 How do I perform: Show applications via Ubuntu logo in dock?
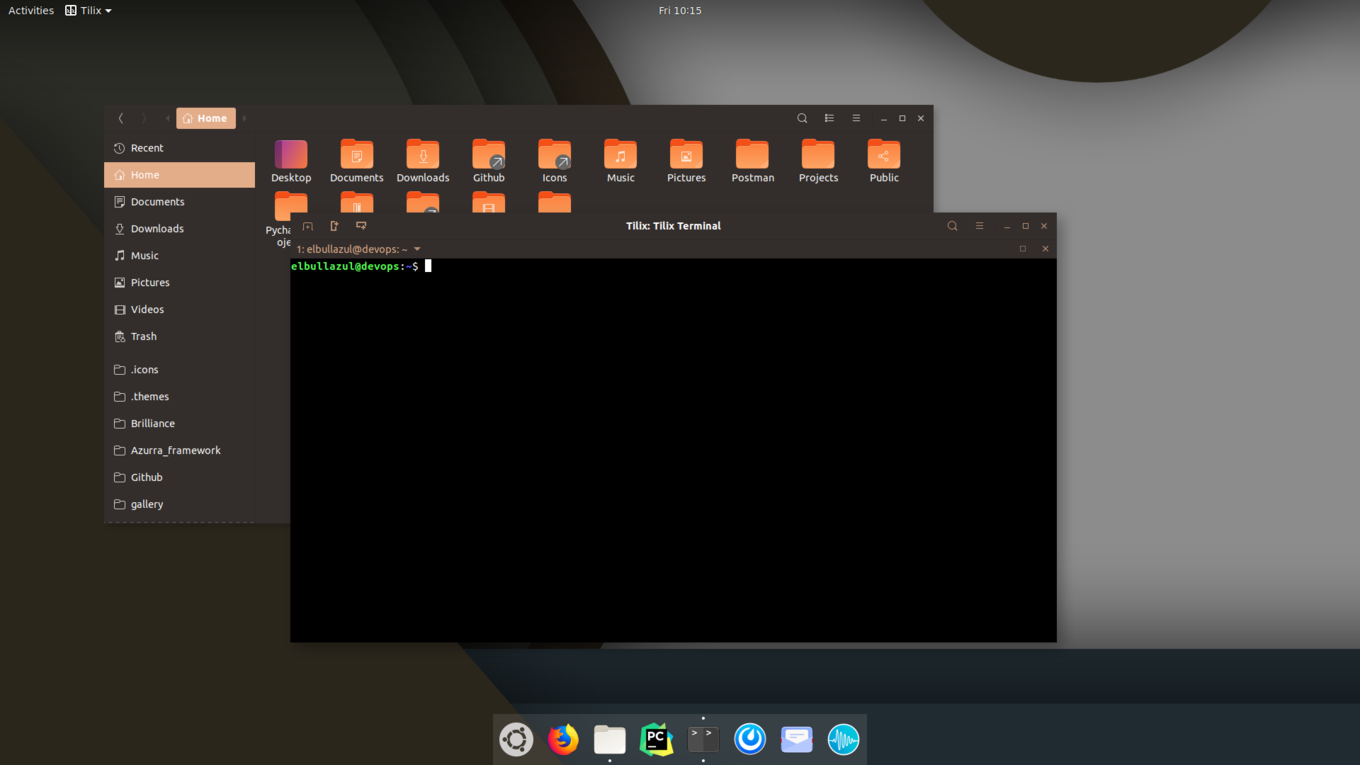tap(516, 740)
